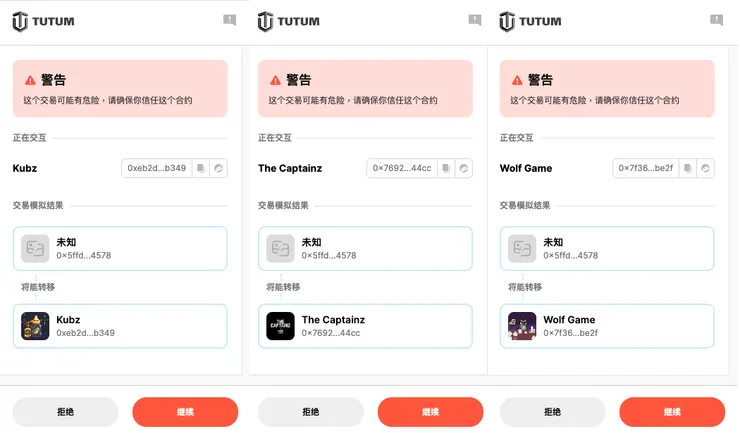The height and width of the screenshot is (433, 740).
Task: Click the 警告 heading in the Wolf Game panel
Action: click(540, 80)
